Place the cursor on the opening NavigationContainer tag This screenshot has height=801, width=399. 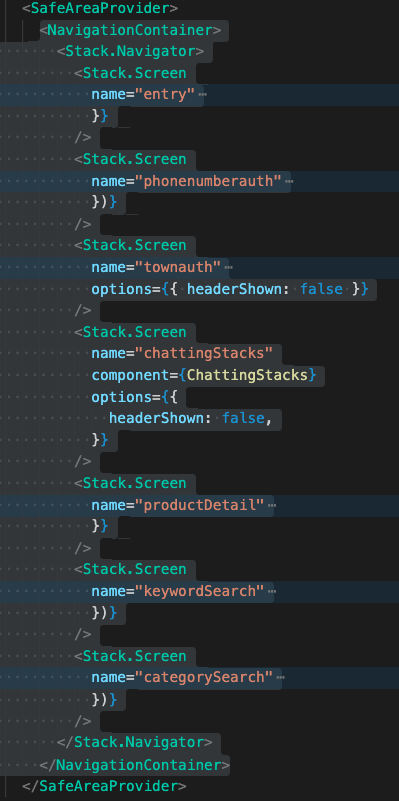tap(130, 30)
